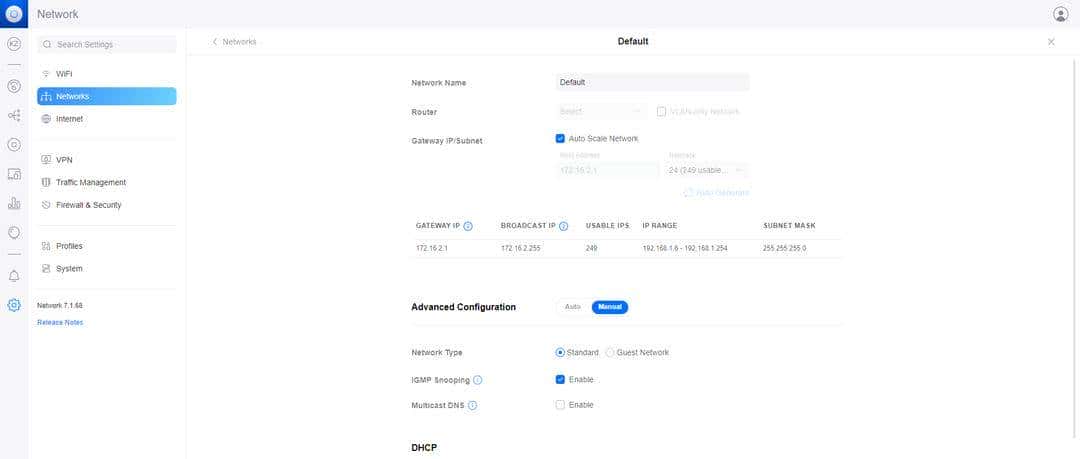Click the USABLE IPS column header
The height and width of the screenshot is (459, 1080).
(608, 226)
